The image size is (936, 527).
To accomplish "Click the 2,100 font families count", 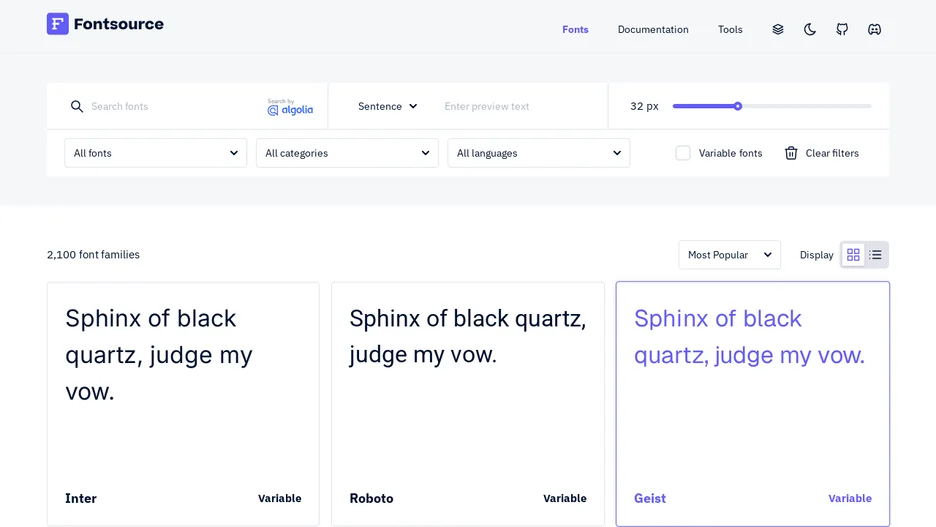I will (x=93, y=255).
